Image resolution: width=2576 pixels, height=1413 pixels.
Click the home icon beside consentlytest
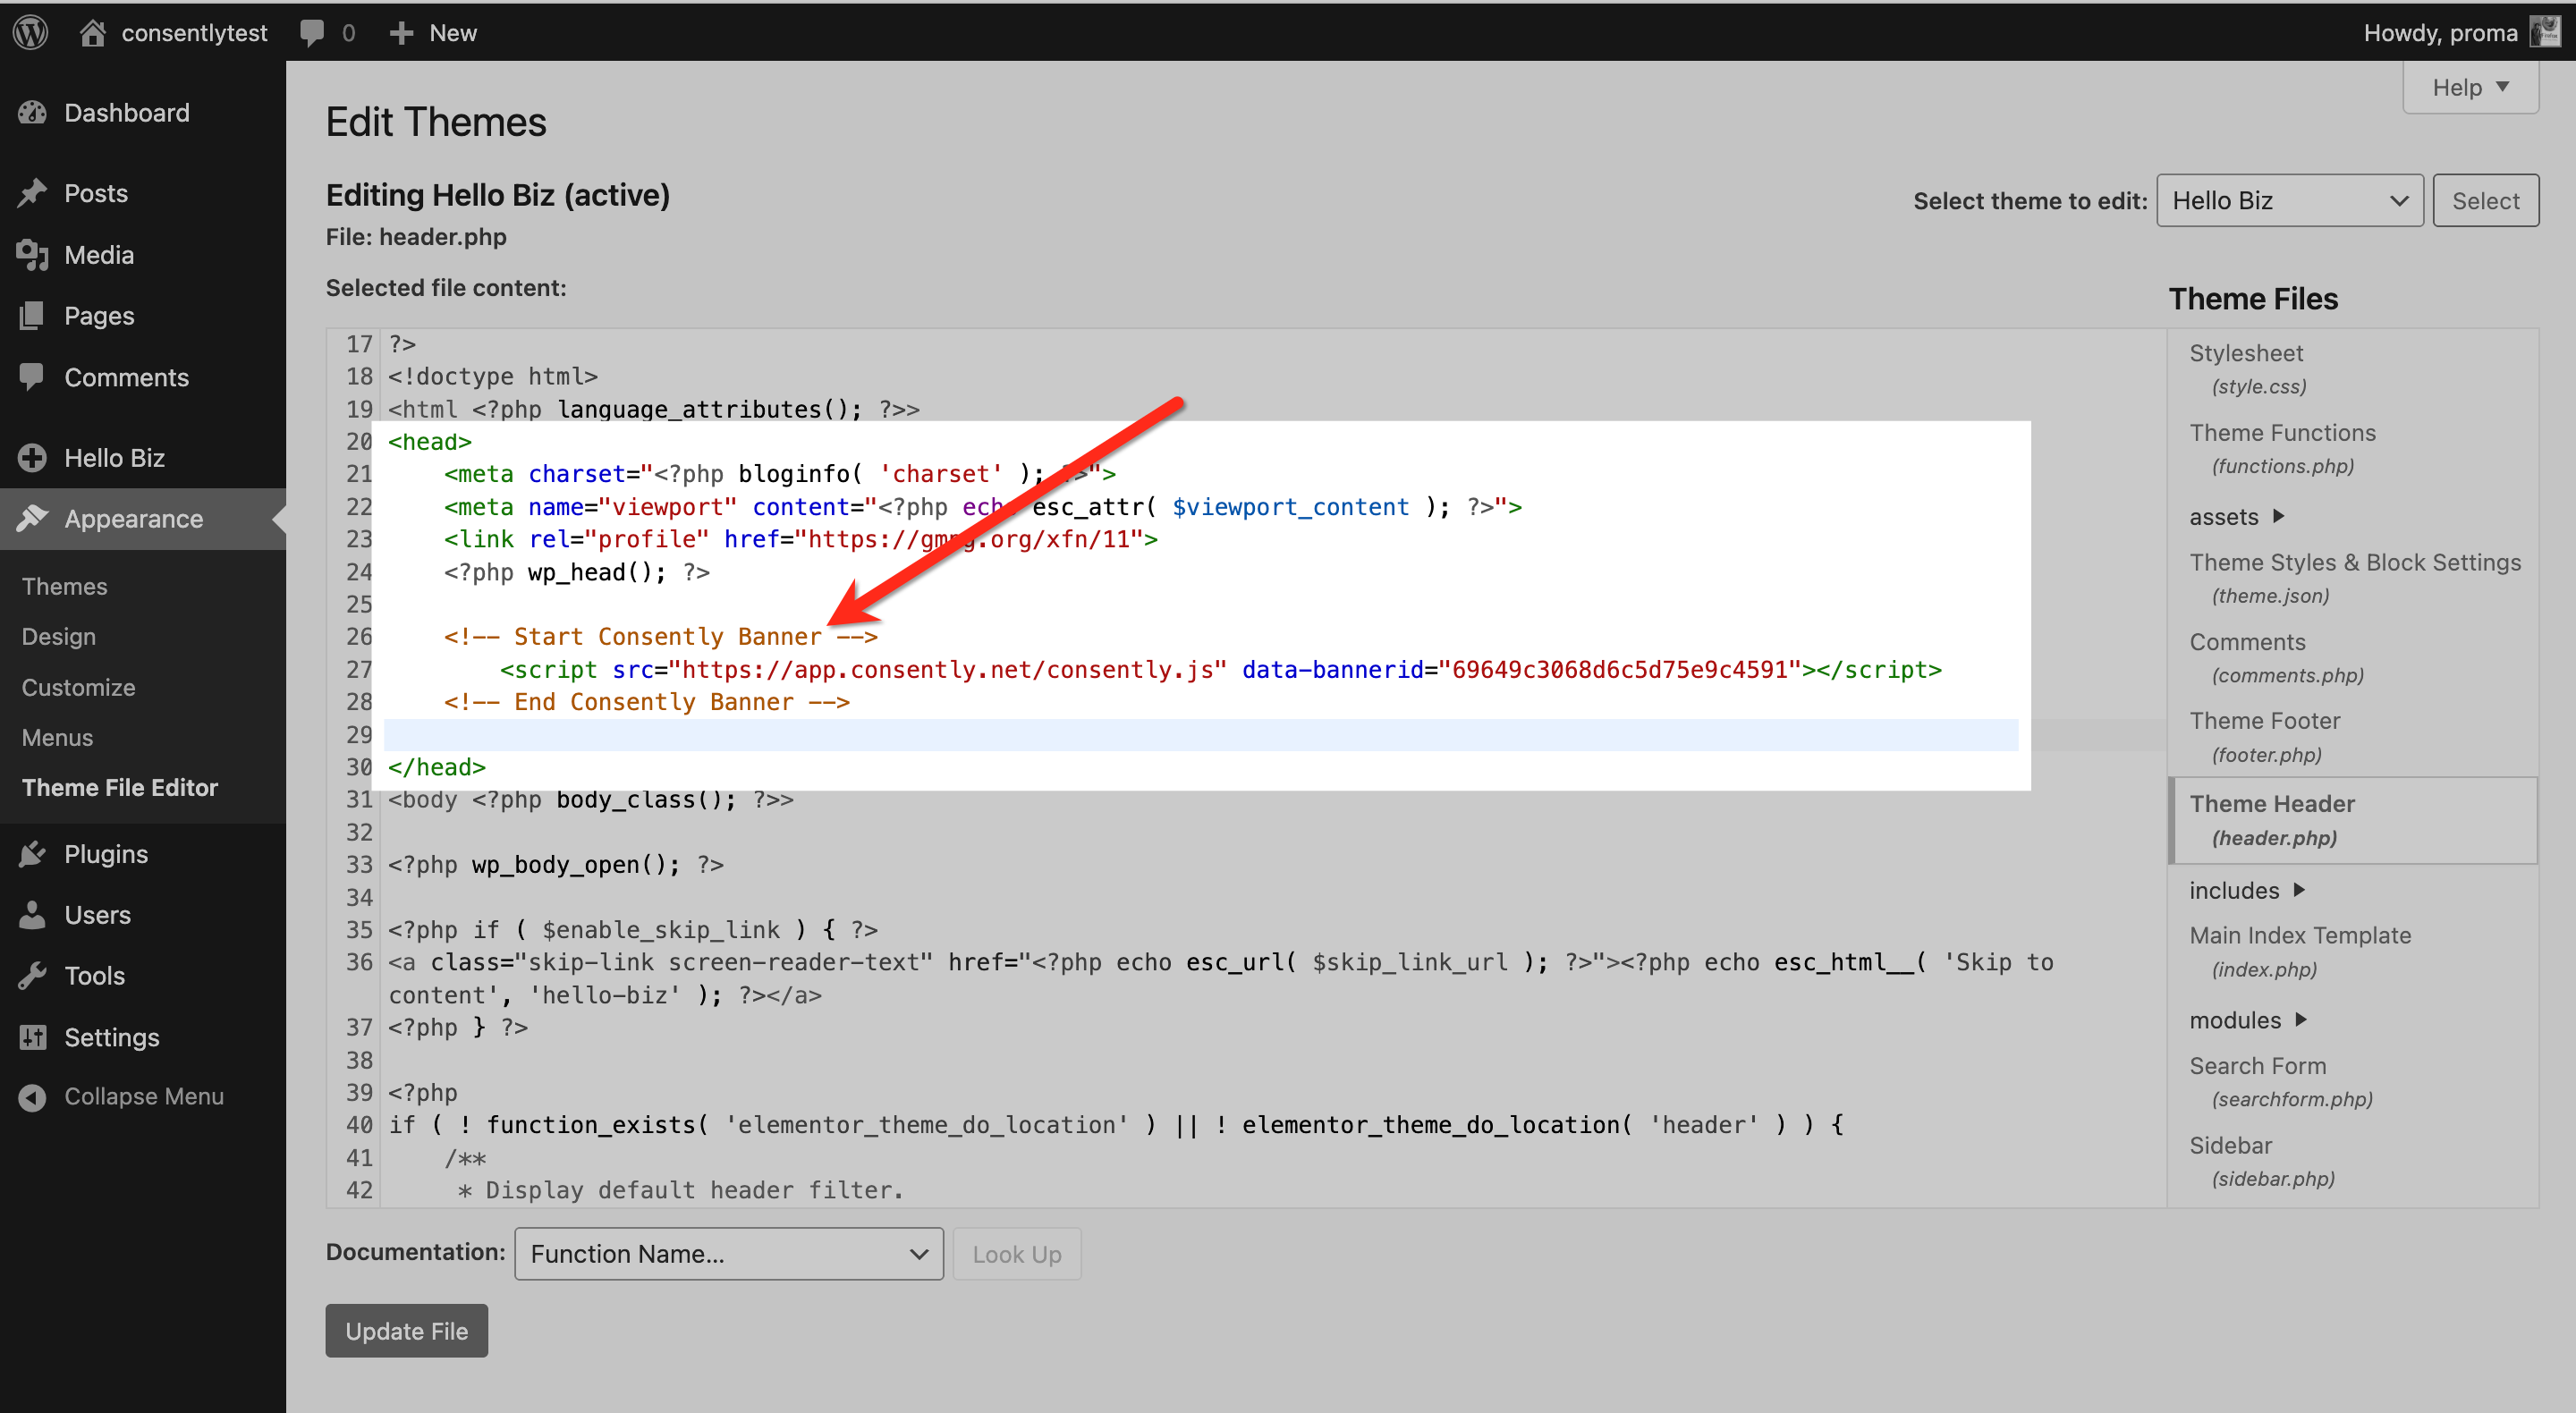point(92,32)
